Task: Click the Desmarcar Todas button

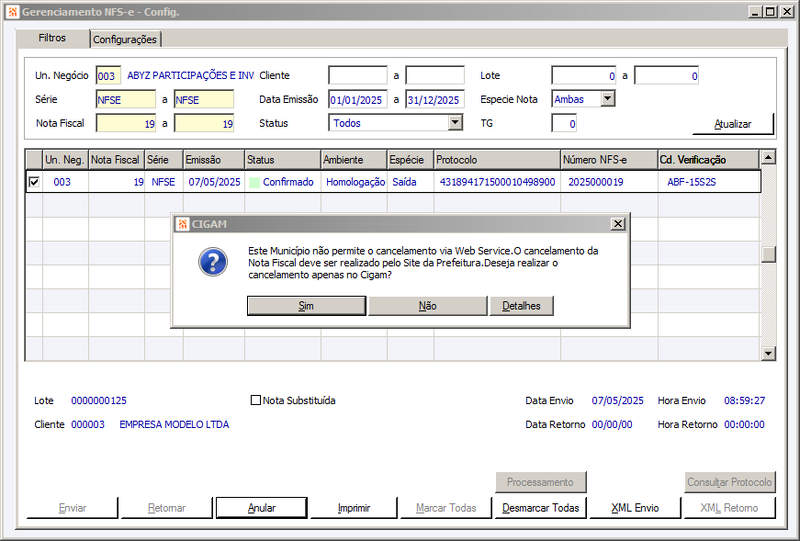Action: point(540,508)
